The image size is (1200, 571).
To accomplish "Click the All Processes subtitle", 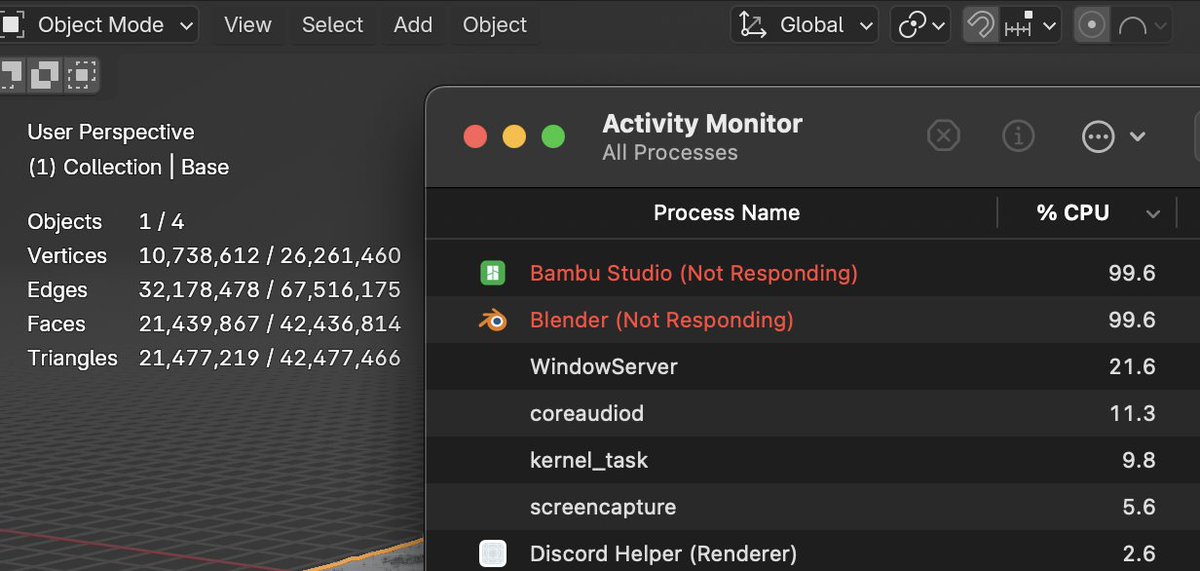I will tap(670, 153).
